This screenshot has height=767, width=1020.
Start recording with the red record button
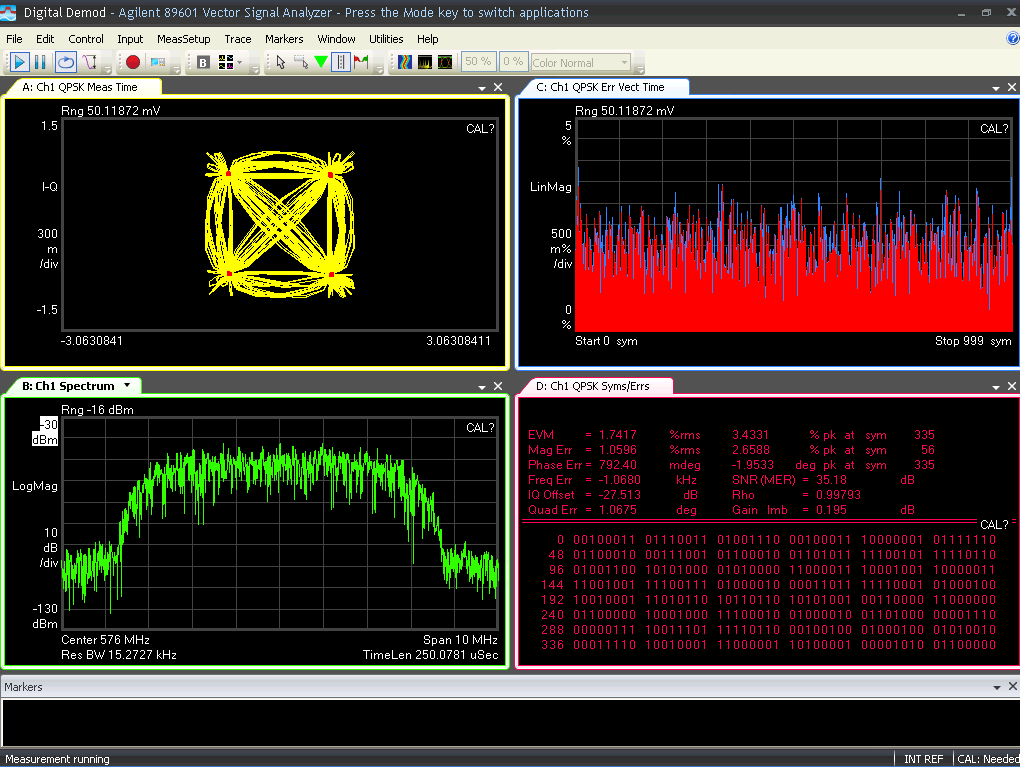click(133, 62)
